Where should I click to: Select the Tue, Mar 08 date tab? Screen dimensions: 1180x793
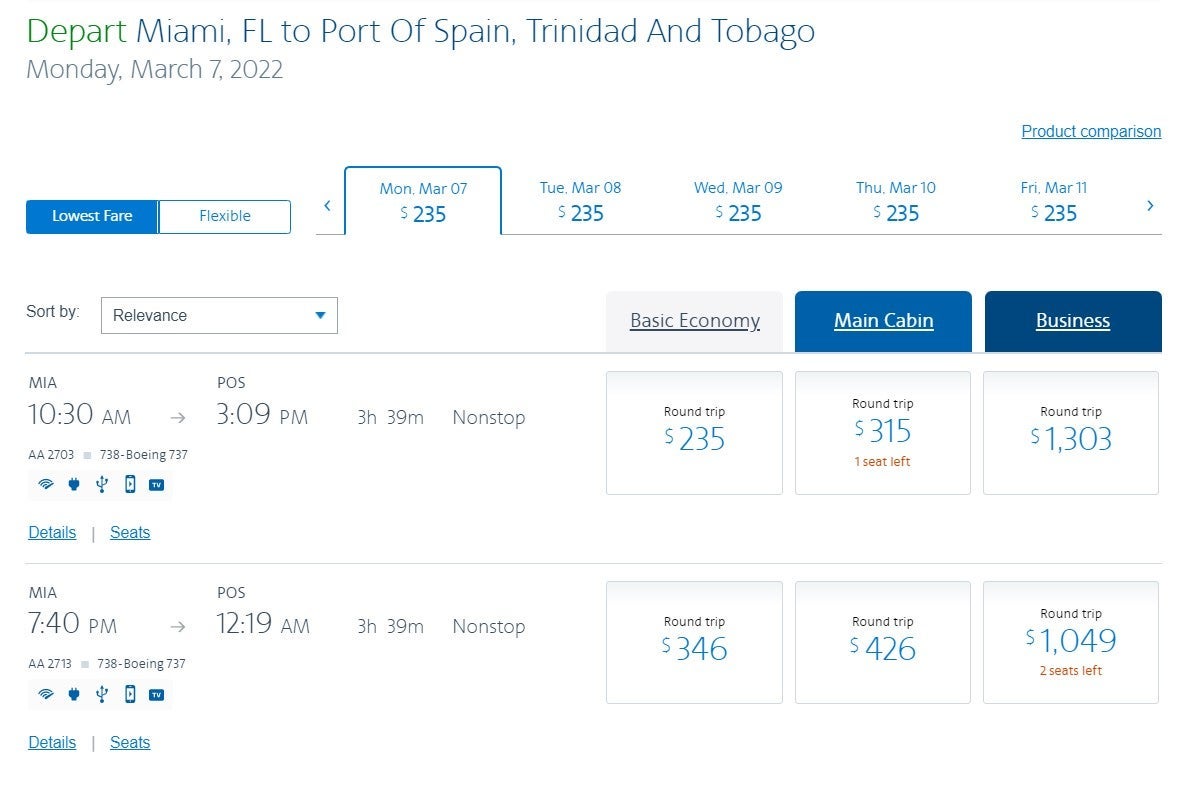580,201
